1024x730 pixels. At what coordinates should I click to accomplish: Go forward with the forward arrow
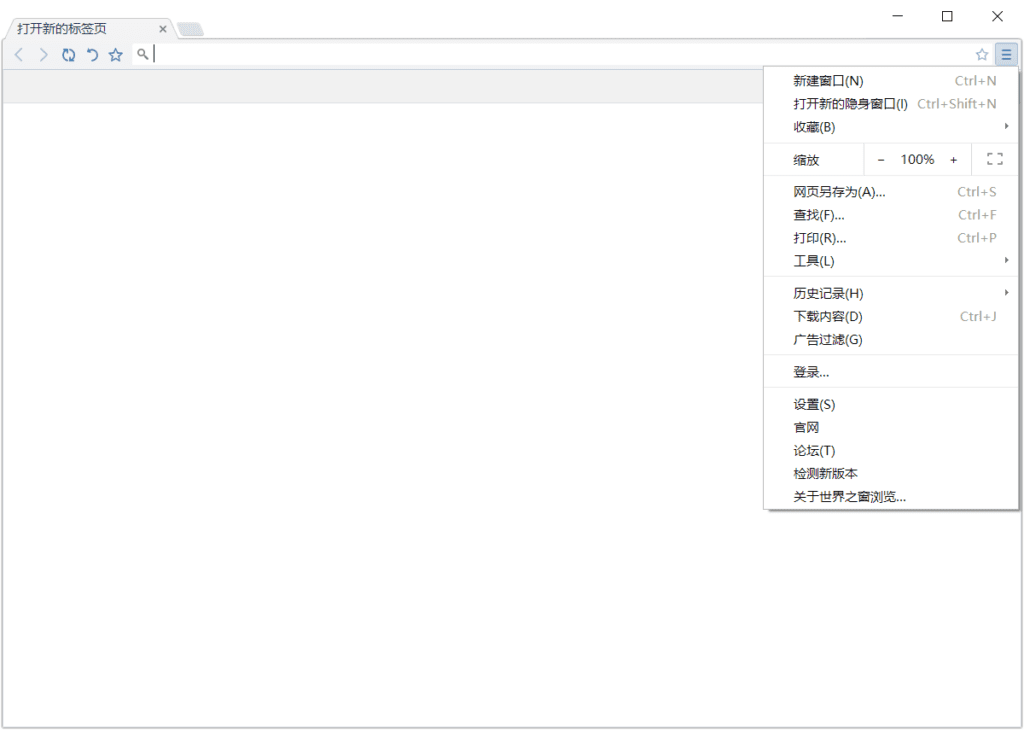(x=44, y=55)
